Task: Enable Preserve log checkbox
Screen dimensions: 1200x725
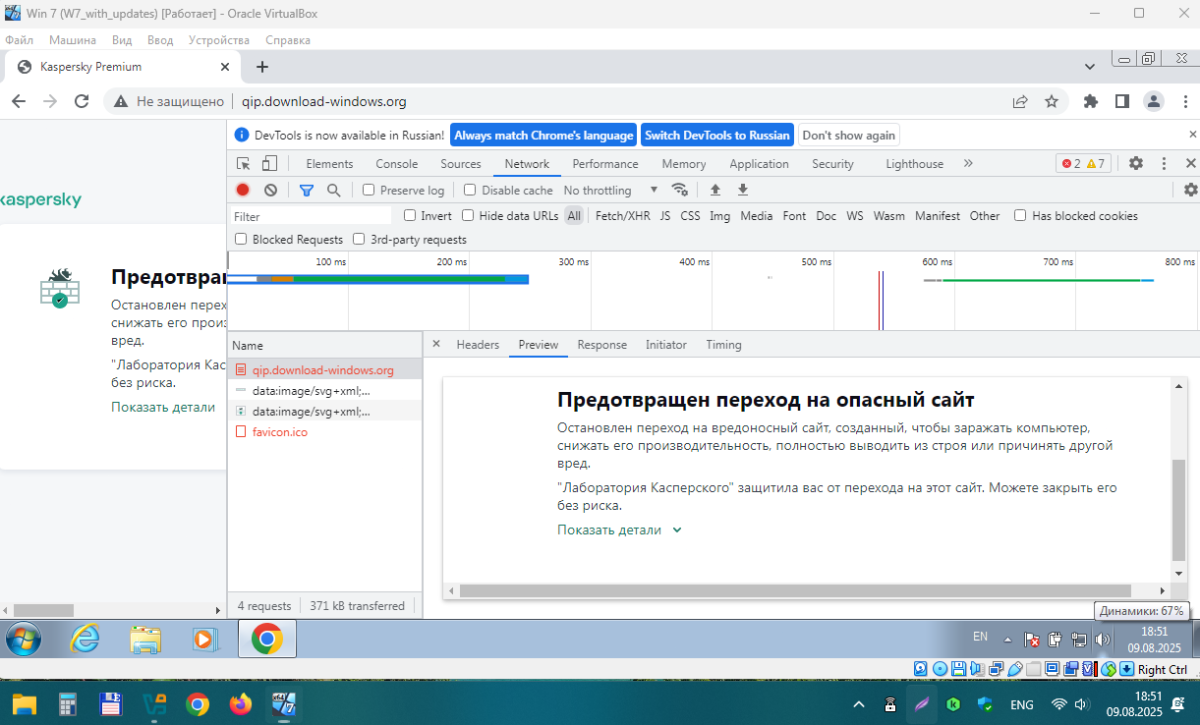Action: 368,190
